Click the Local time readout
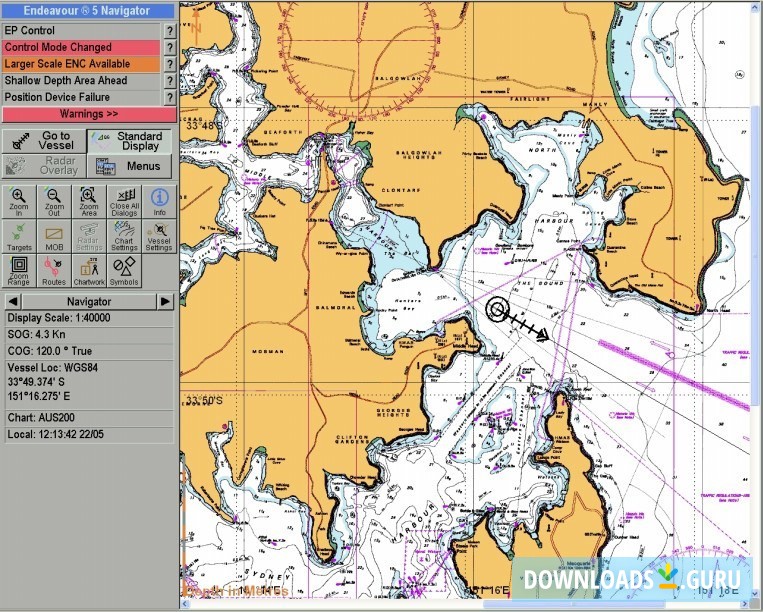The height and width of the screenshot is (612, 763). tap(89, 434)
